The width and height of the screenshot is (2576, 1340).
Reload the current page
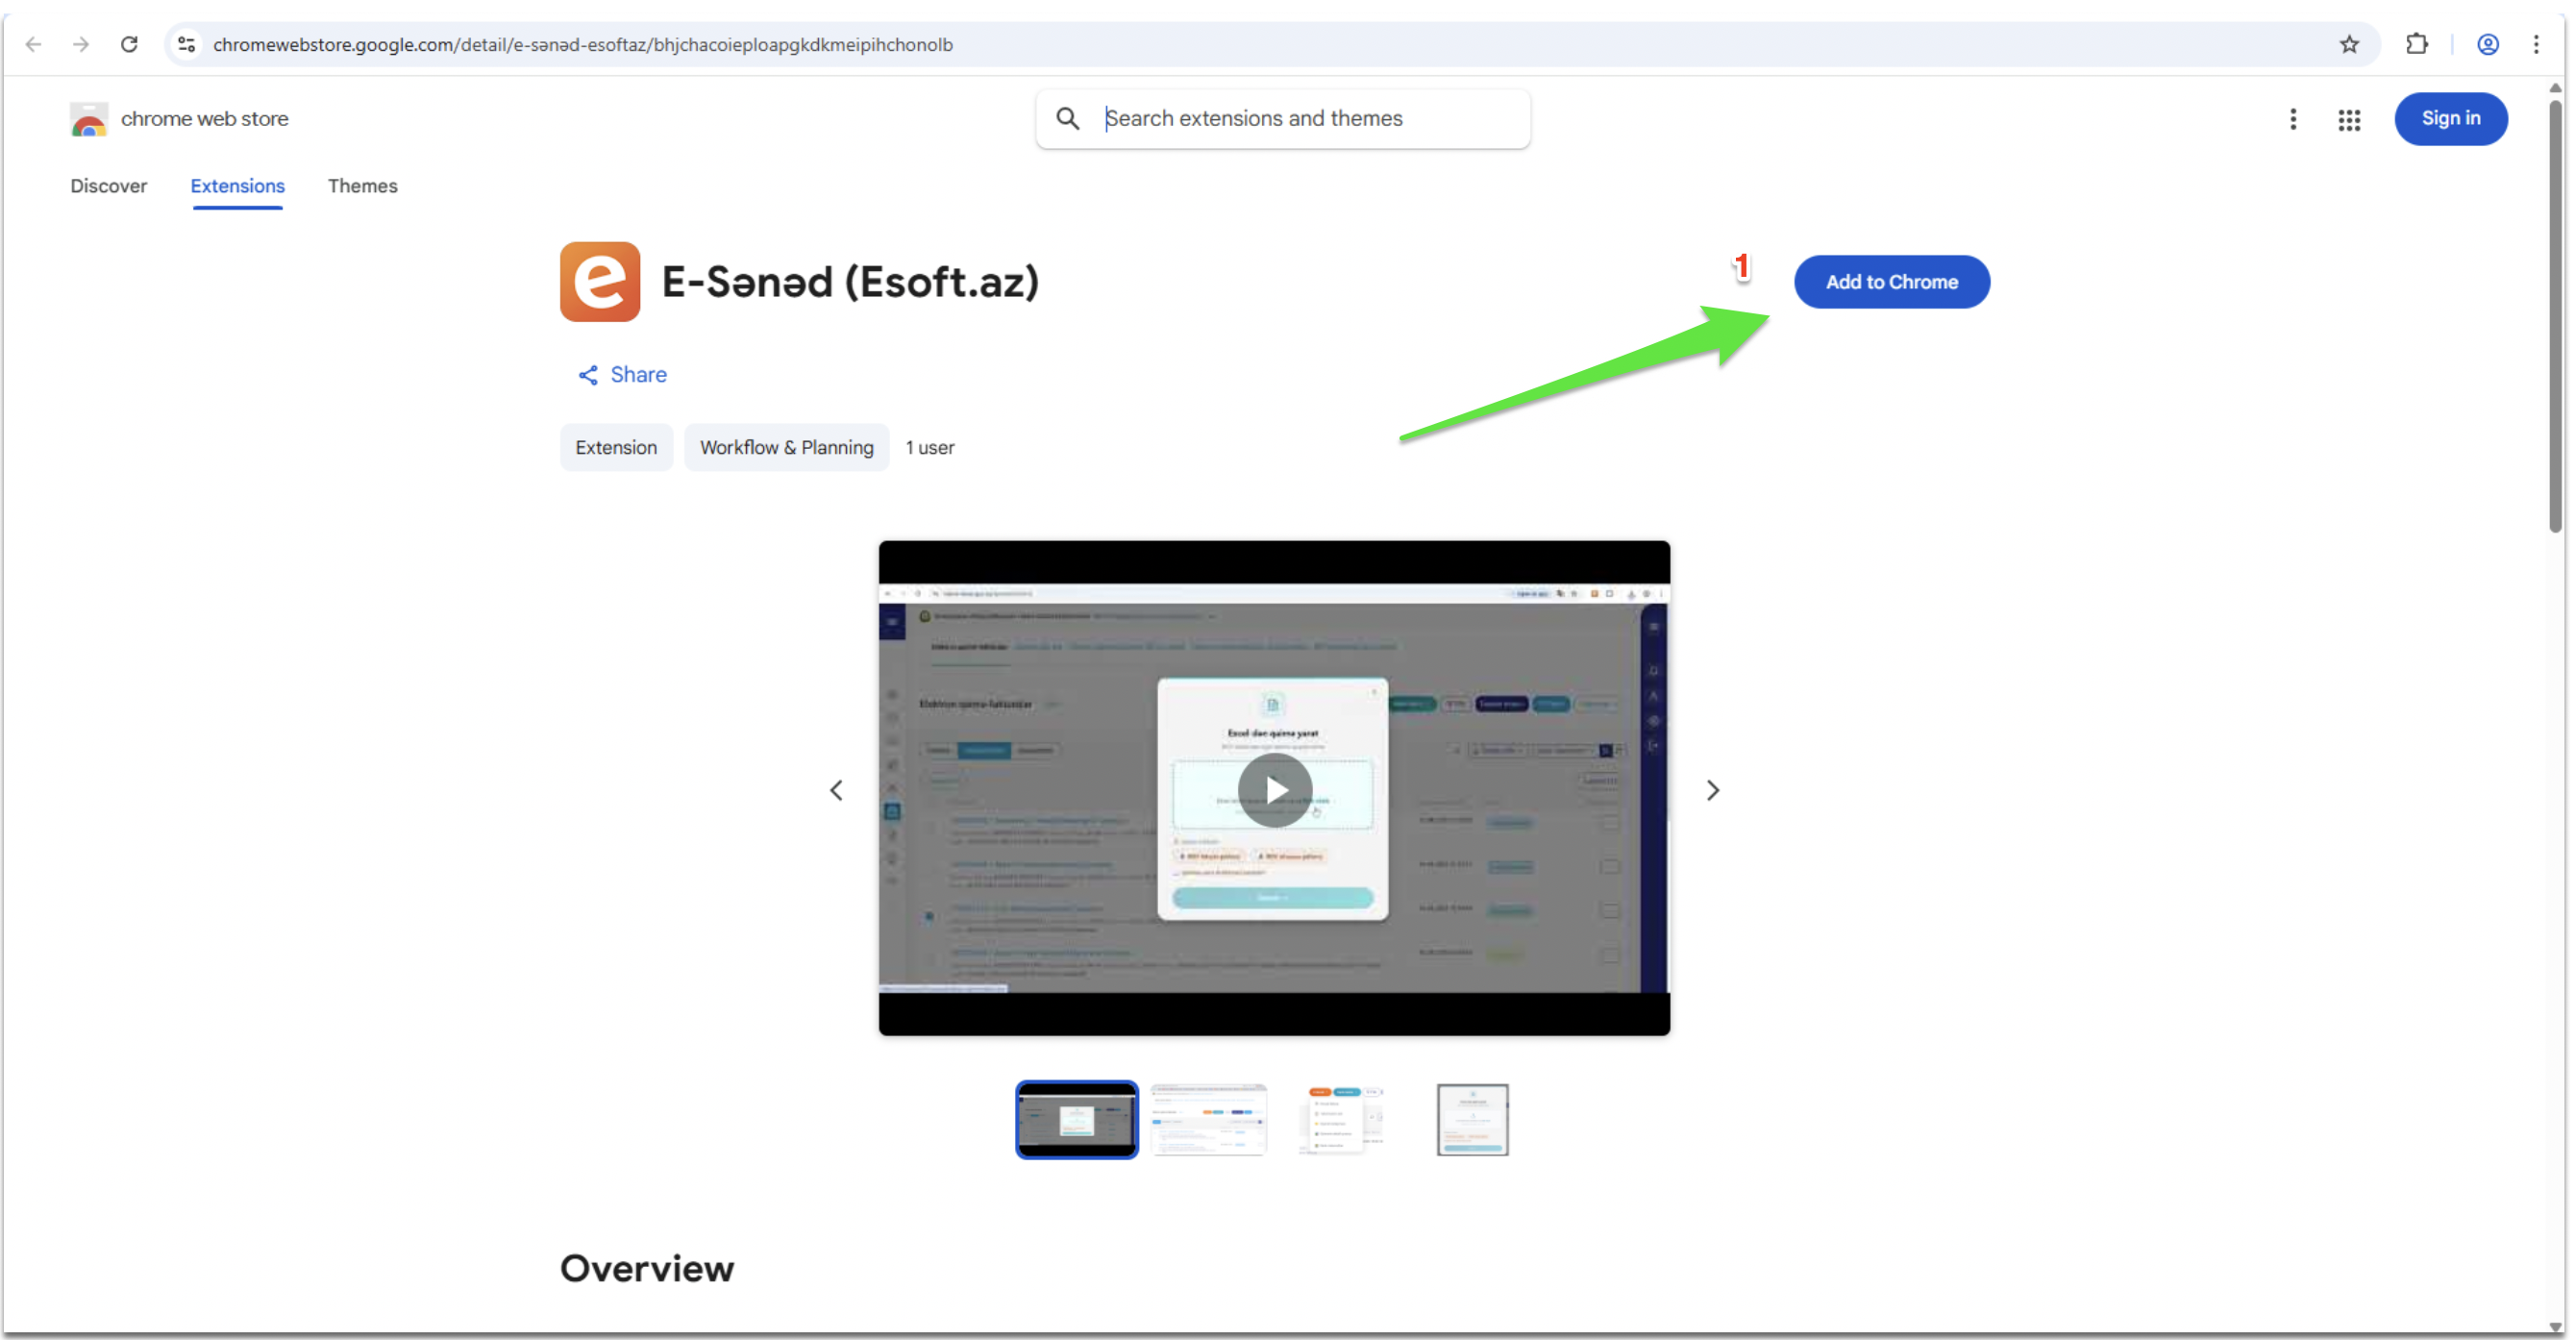(x=129, y=44)
